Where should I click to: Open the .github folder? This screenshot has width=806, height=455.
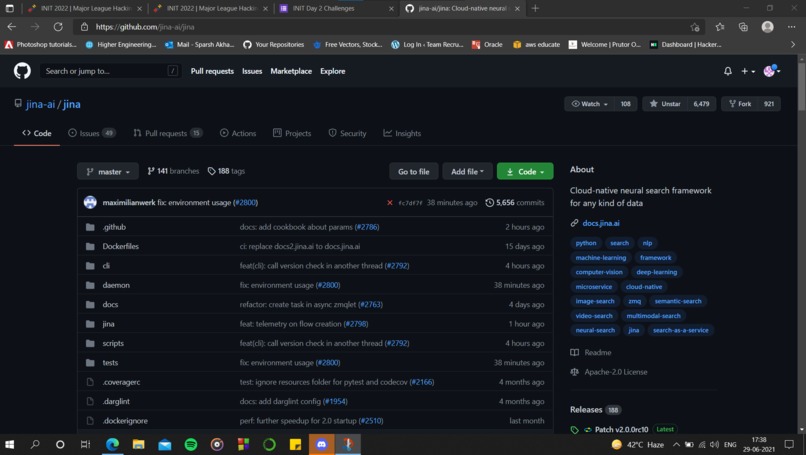(114, 227)
